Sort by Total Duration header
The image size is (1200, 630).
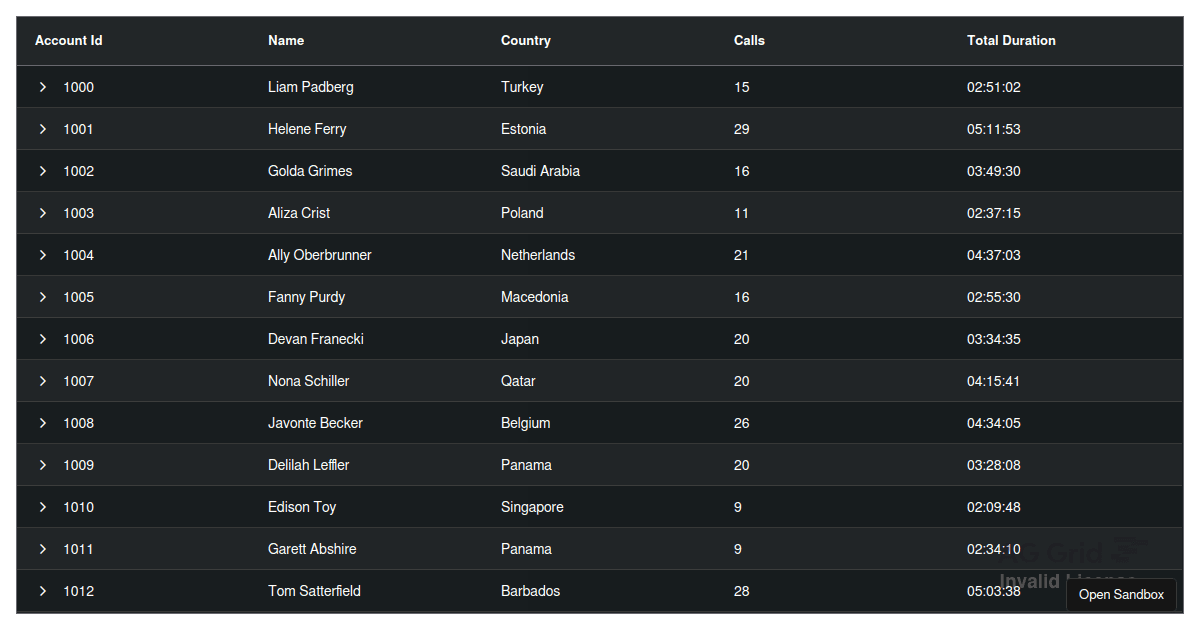click(1011, 41)
